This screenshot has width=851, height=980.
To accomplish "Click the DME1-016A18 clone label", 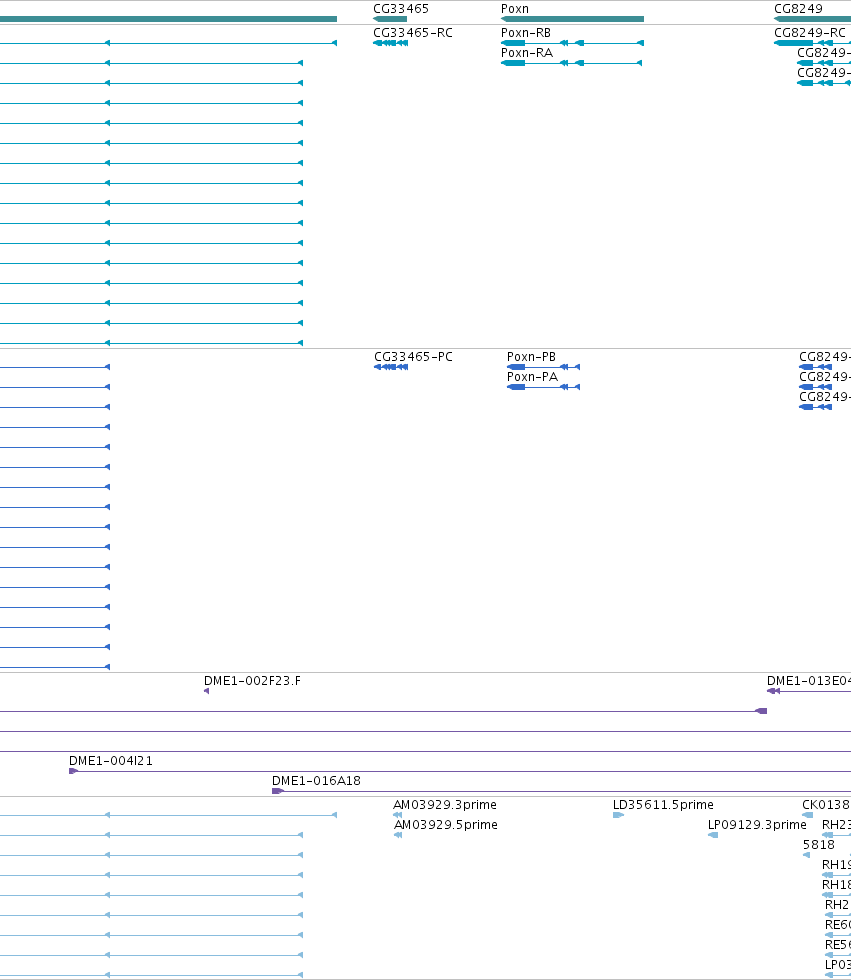I will 316,781.
